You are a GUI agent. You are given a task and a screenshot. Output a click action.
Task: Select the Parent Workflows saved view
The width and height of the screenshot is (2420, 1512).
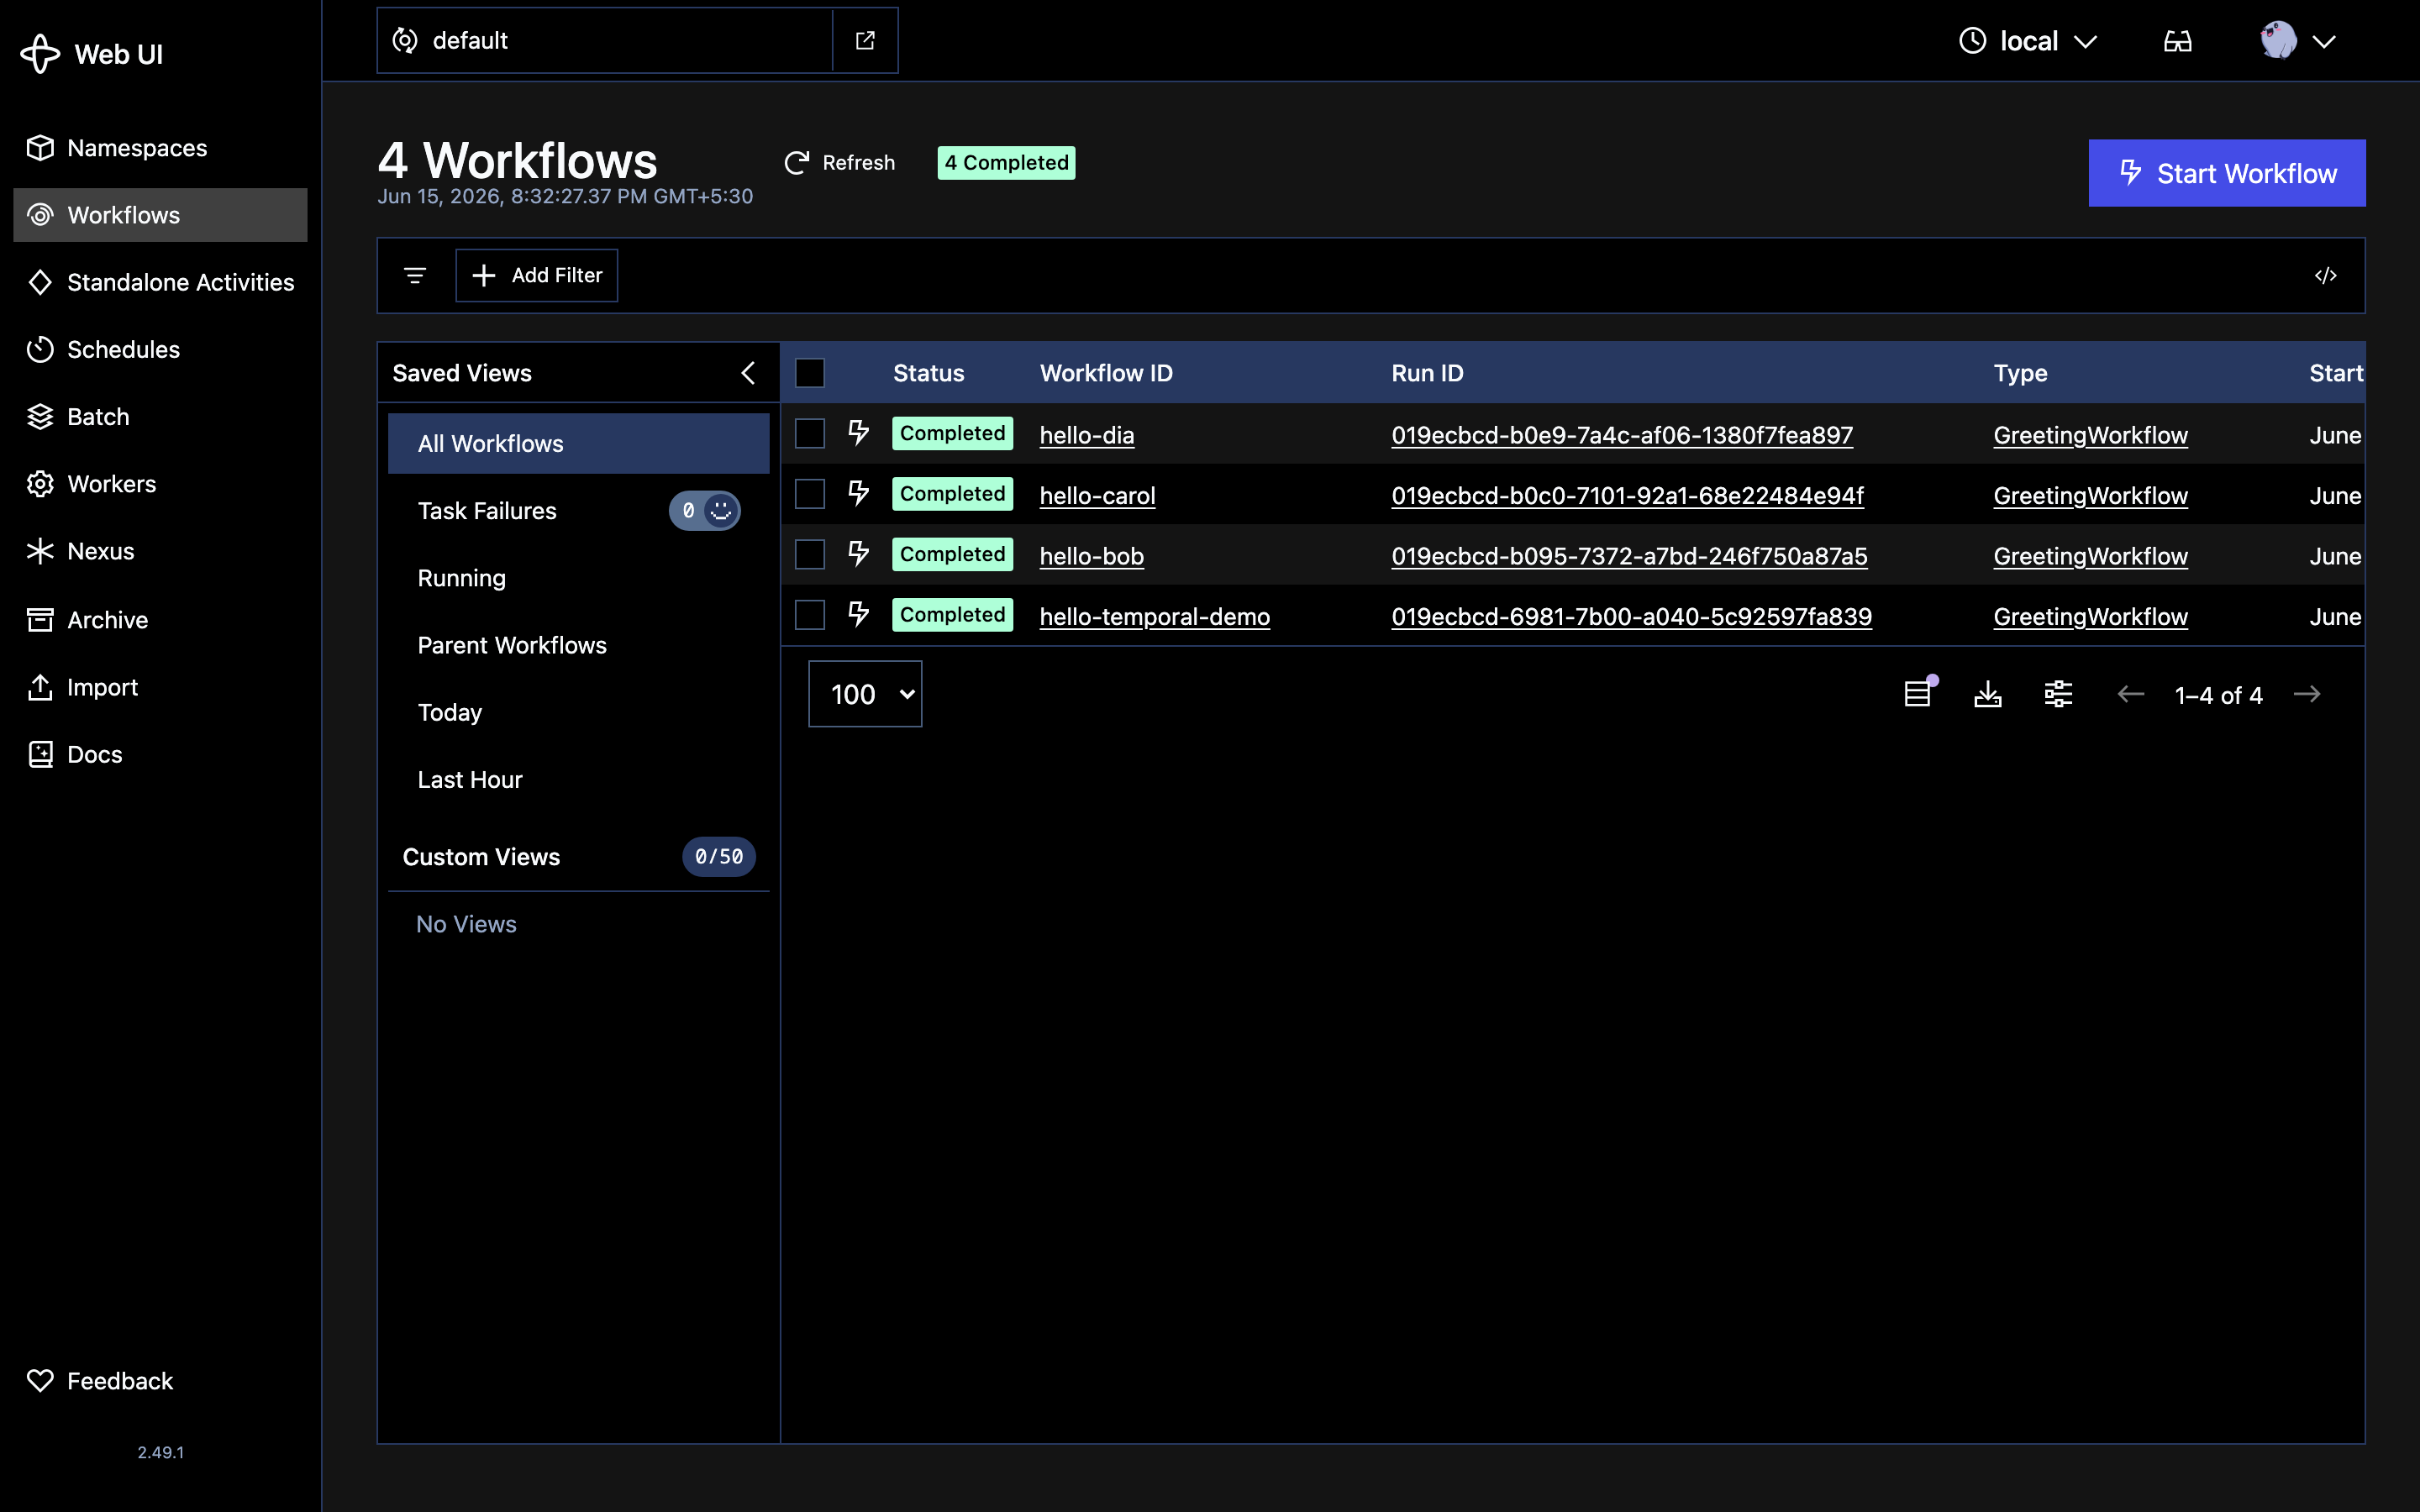coord(578,645)
